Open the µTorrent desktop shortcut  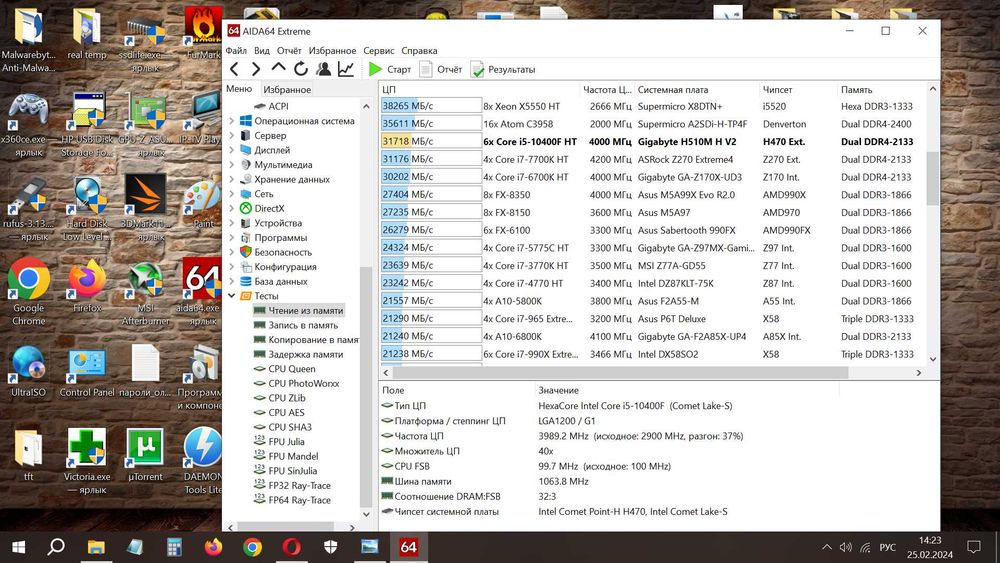pyautogui.click(x=145, y=454)
